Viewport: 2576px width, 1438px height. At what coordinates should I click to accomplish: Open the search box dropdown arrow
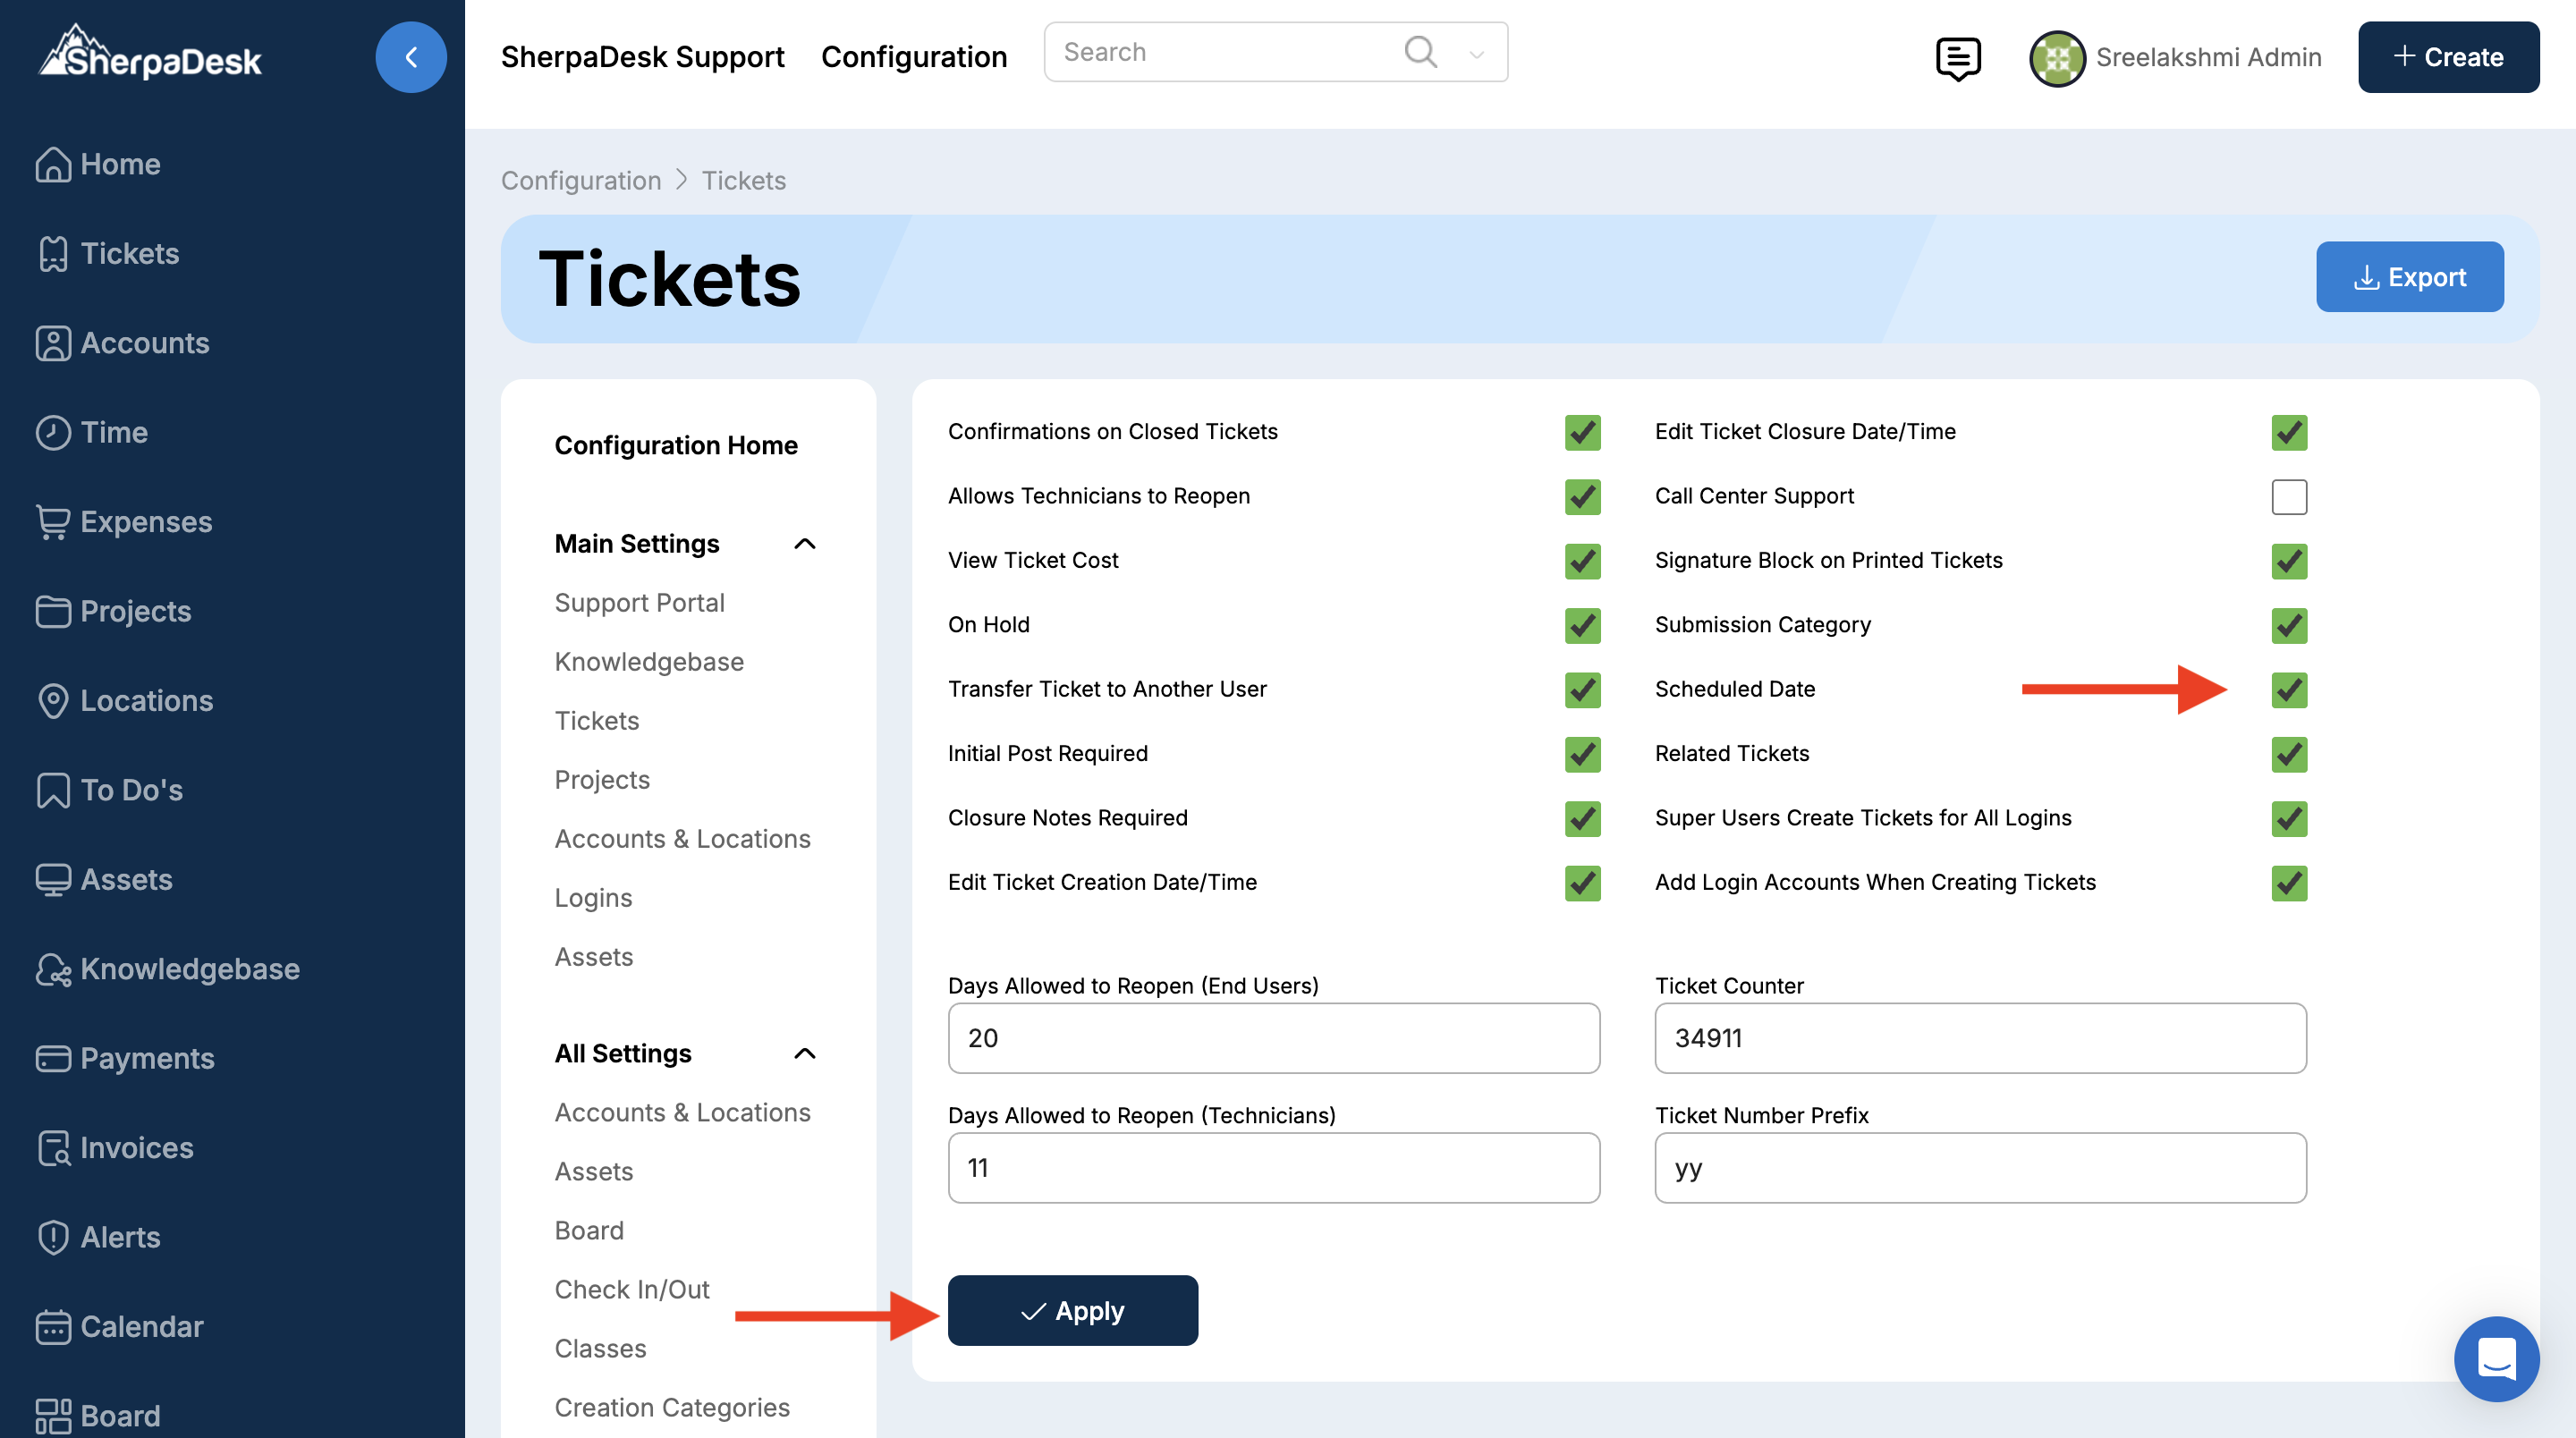1476,54
